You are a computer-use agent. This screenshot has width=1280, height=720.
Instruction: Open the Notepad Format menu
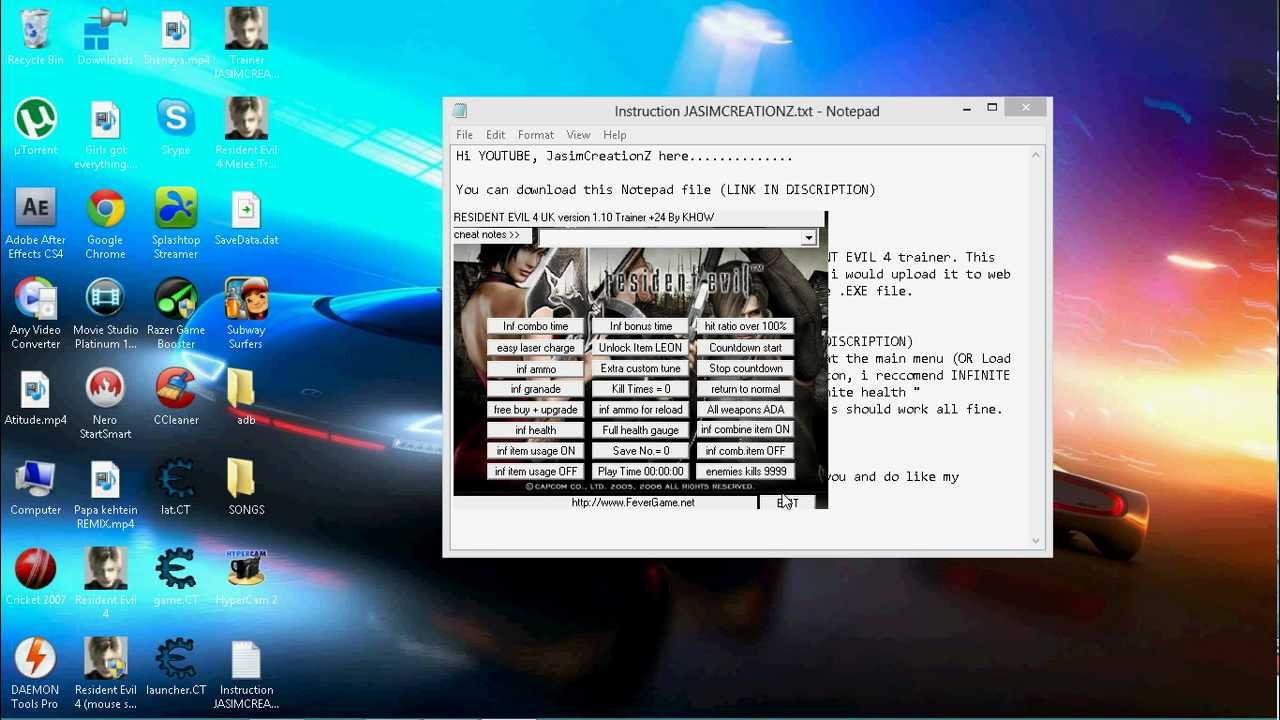[x=536, y=135]
